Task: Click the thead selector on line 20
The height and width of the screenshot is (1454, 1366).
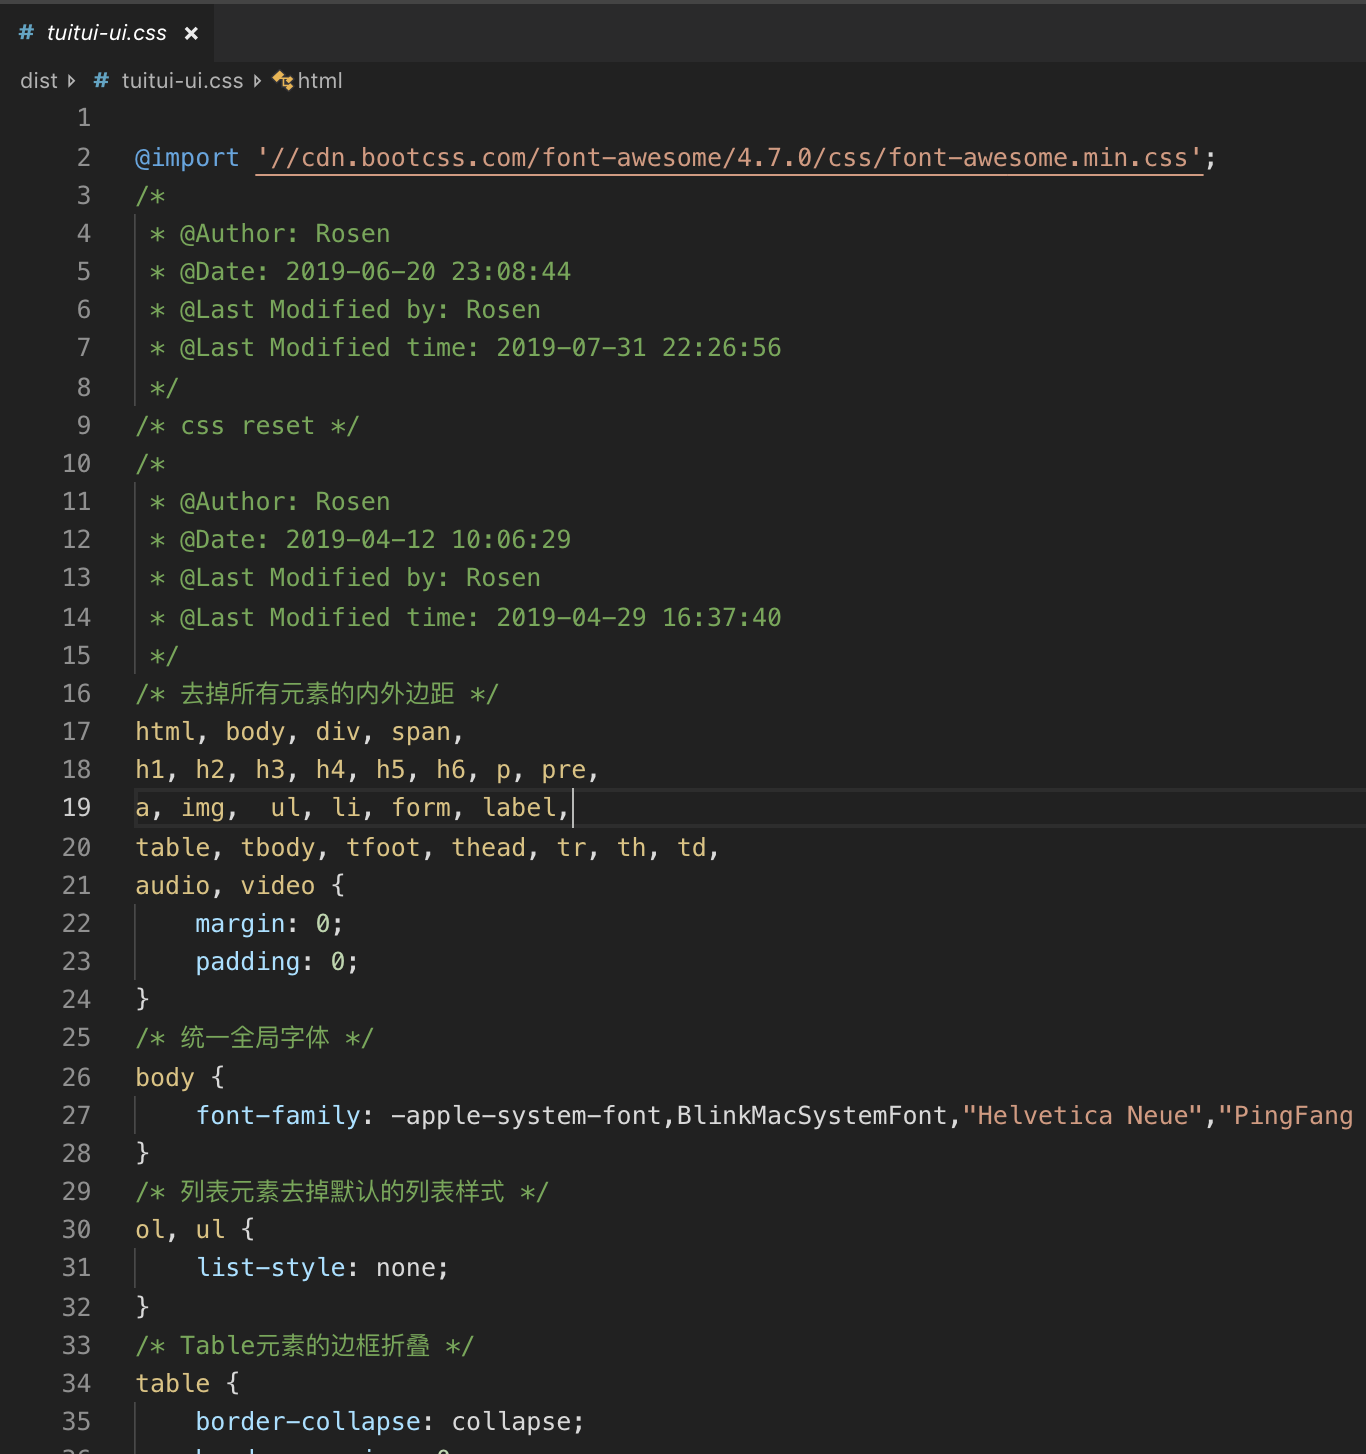Action: point(489,848)
